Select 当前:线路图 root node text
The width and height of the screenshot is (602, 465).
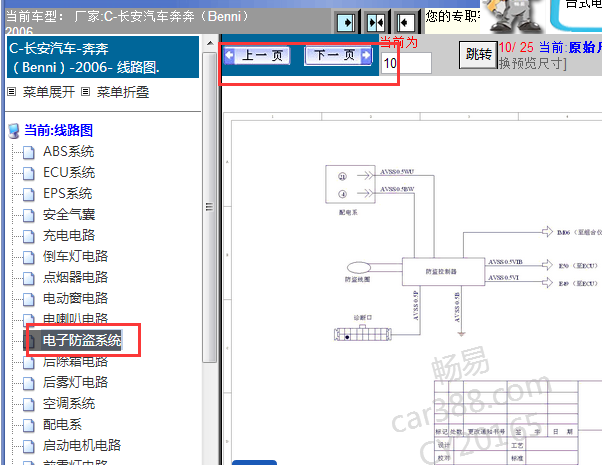pos(58,130)
